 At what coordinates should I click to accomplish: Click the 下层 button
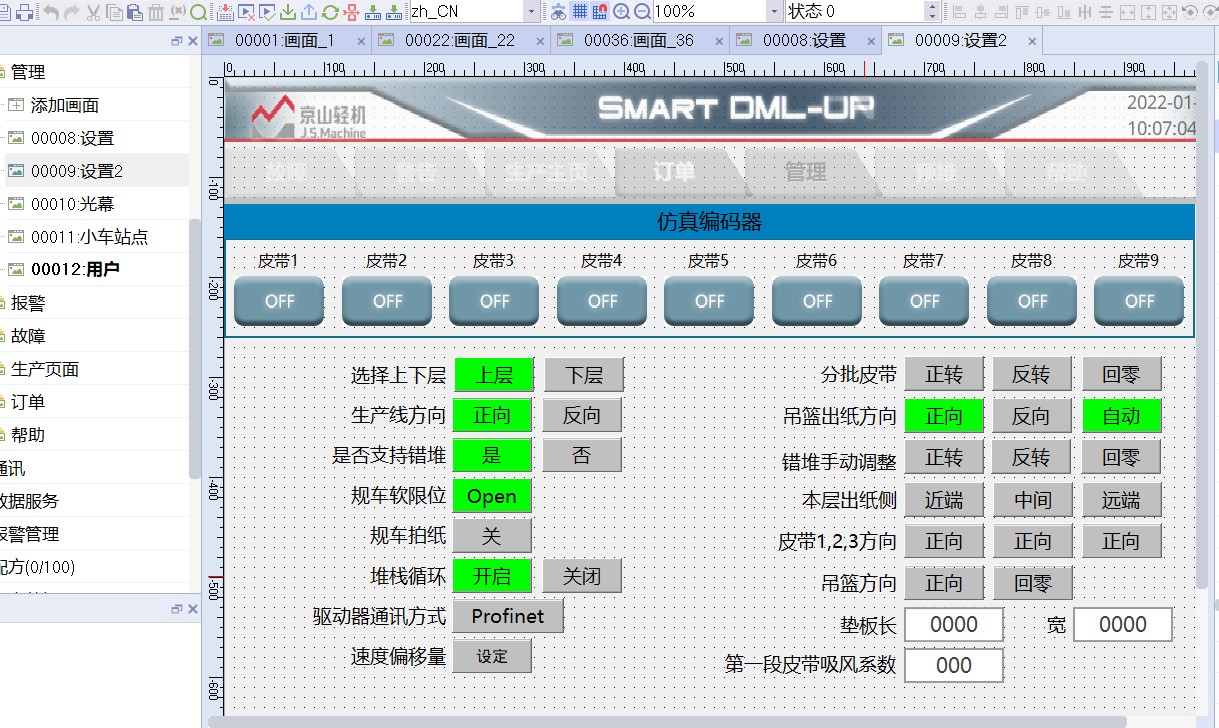pyautogui.click(x=584, y=375)
